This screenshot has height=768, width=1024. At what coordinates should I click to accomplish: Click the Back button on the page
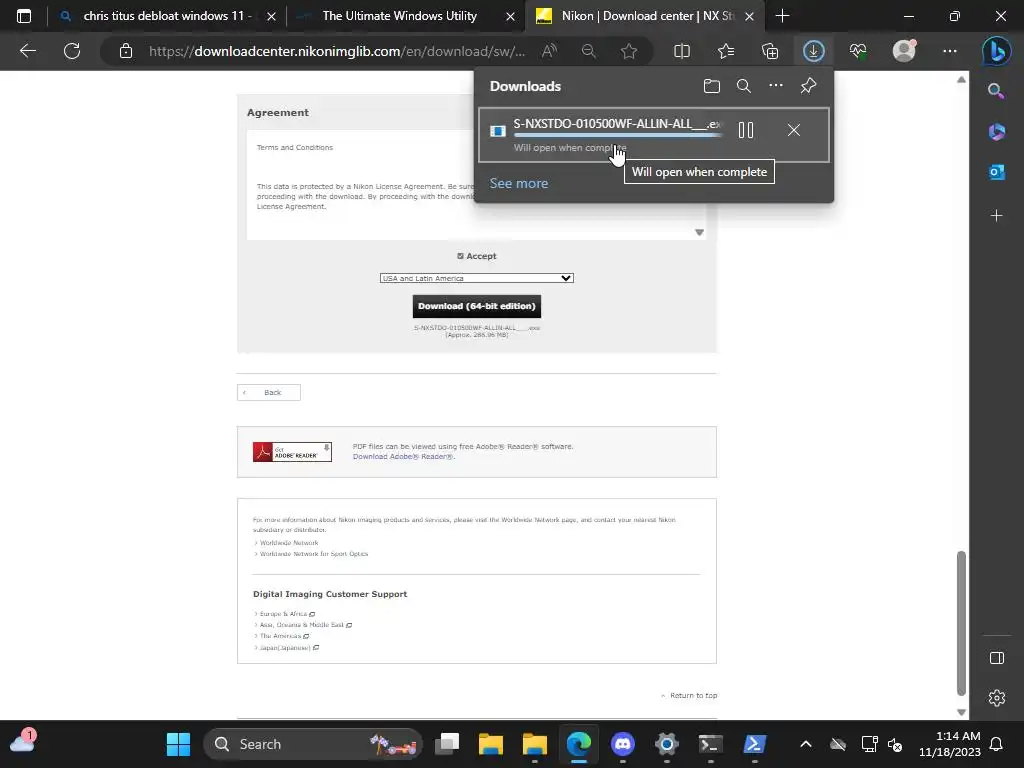[x=268, y=392]
